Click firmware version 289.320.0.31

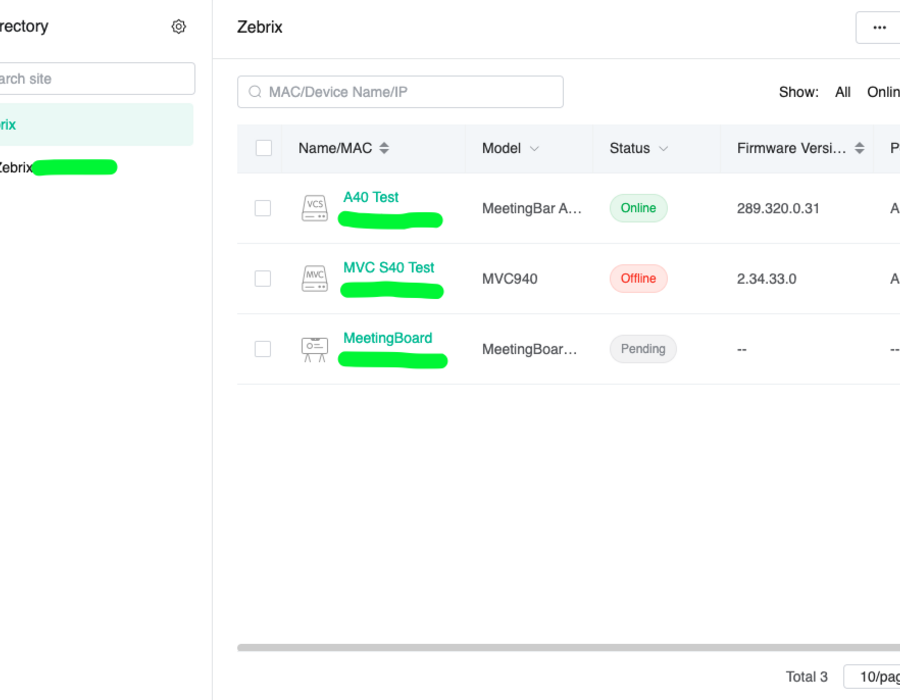pos(778,208)
